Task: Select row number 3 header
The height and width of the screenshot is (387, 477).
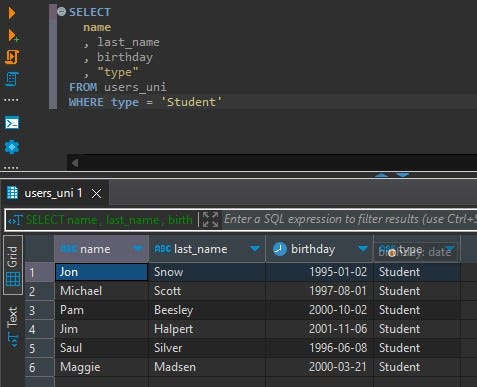Action: tap(40, 310)
